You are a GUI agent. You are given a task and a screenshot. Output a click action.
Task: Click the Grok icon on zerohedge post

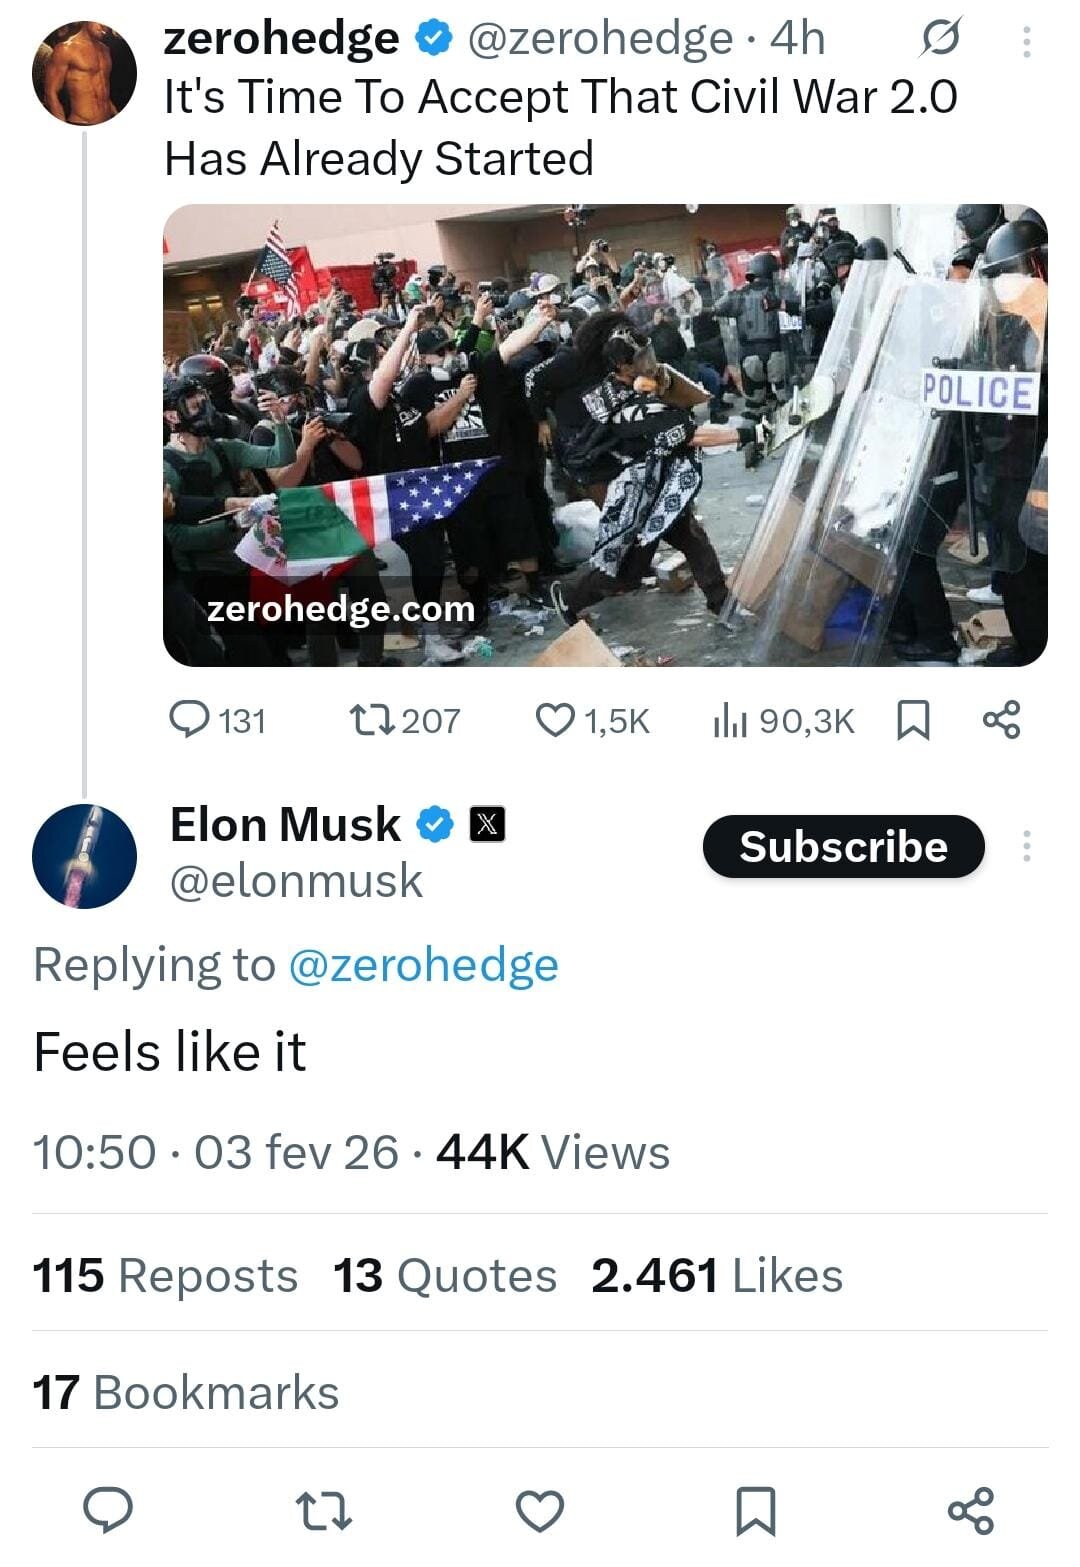[940, 40]
